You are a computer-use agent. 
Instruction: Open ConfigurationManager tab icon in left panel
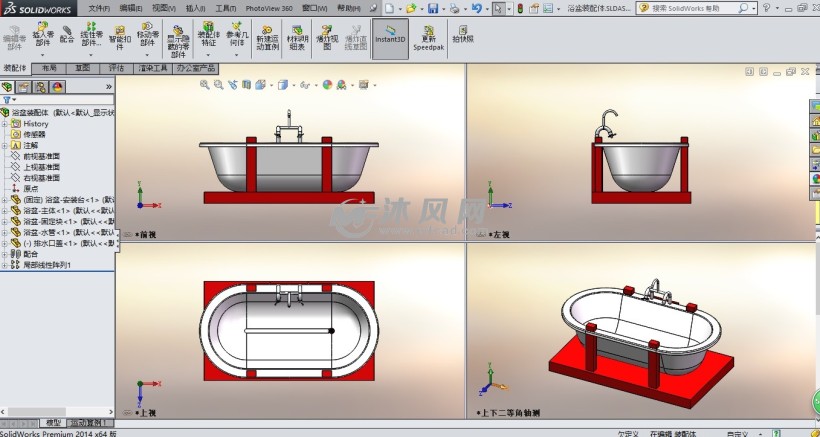pyautogui.click(x=40, y=87)
